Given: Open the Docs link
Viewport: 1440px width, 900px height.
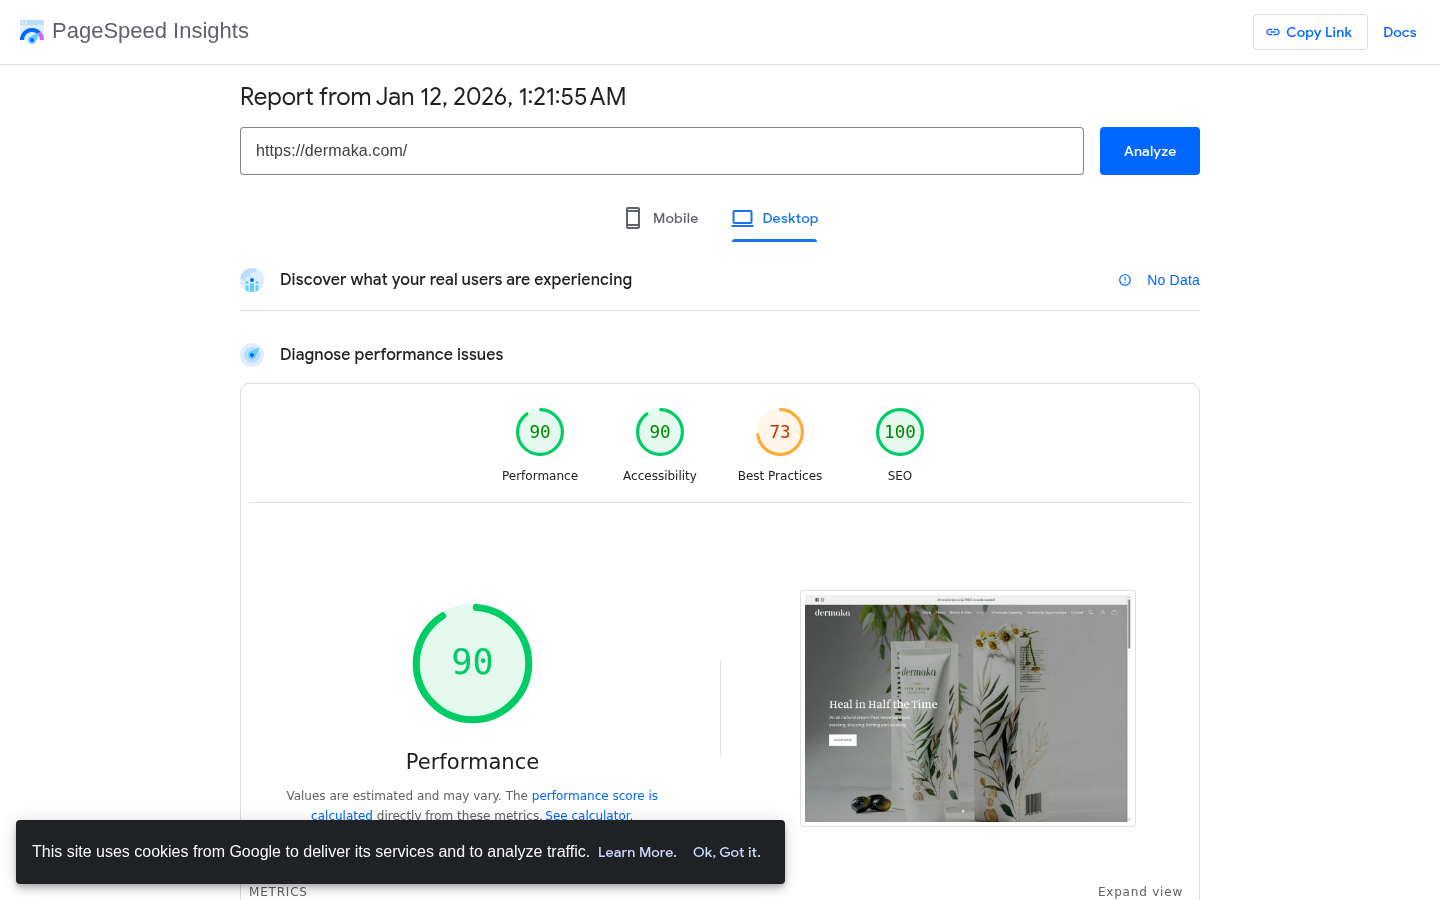Looking at the screenshot, I should tap(1399, 32).
